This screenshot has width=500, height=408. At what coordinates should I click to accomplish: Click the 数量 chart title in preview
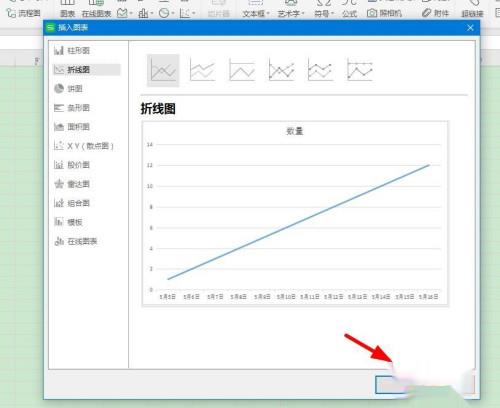(295, 131)
